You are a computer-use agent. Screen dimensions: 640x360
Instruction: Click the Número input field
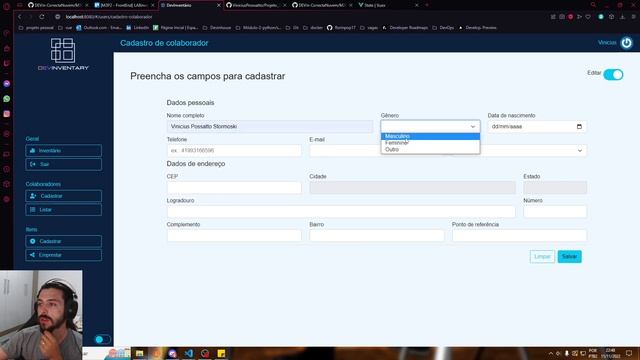point(555,211)
